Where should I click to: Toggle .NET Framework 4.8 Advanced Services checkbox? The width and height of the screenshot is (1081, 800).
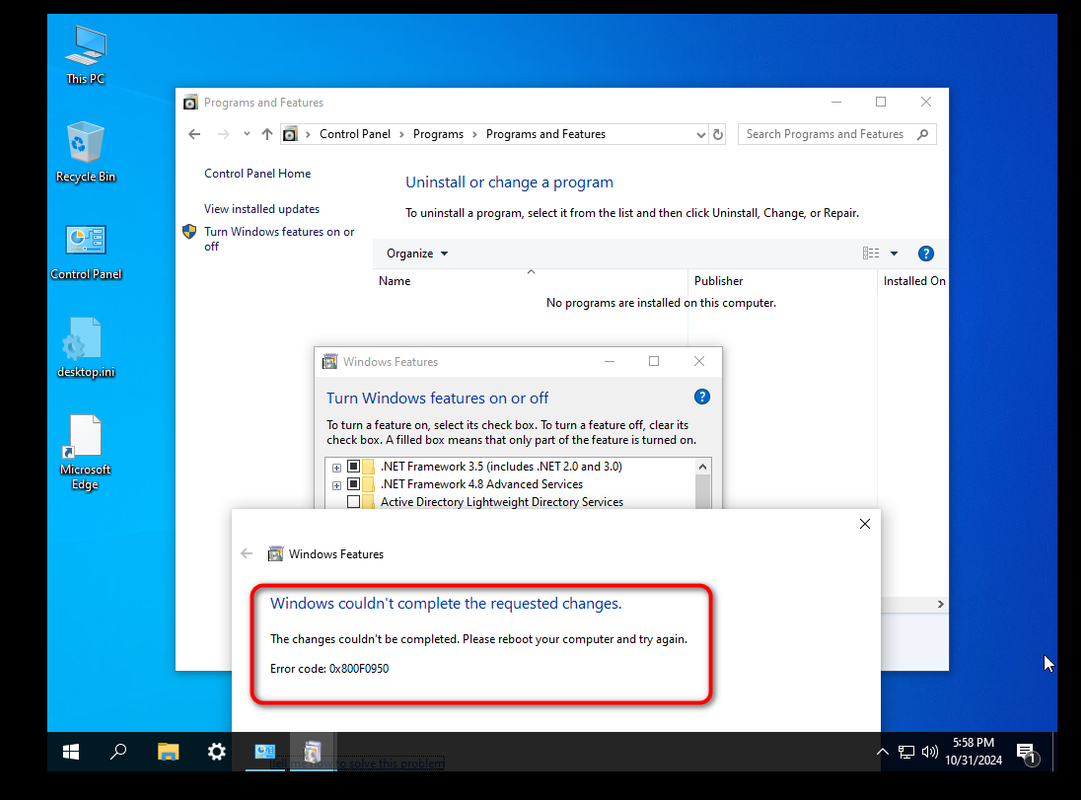point(353,484)
